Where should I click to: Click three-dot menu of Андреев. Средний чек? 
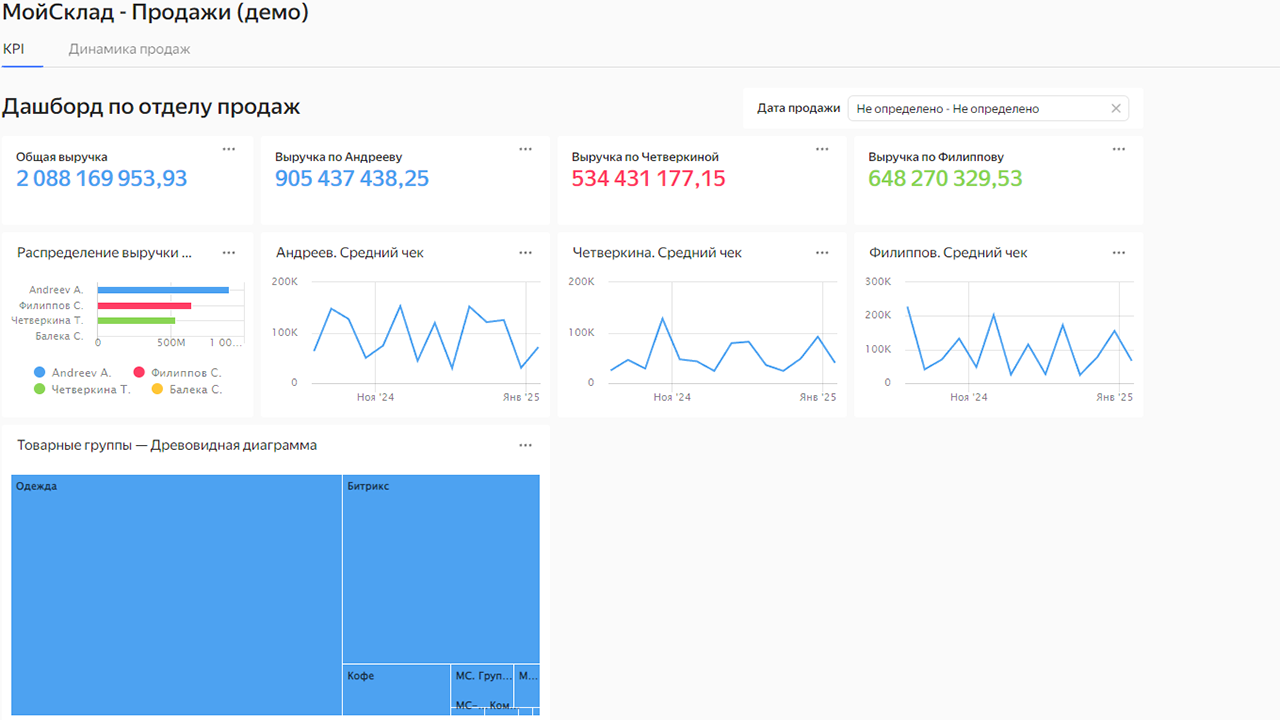coord(526,253)
